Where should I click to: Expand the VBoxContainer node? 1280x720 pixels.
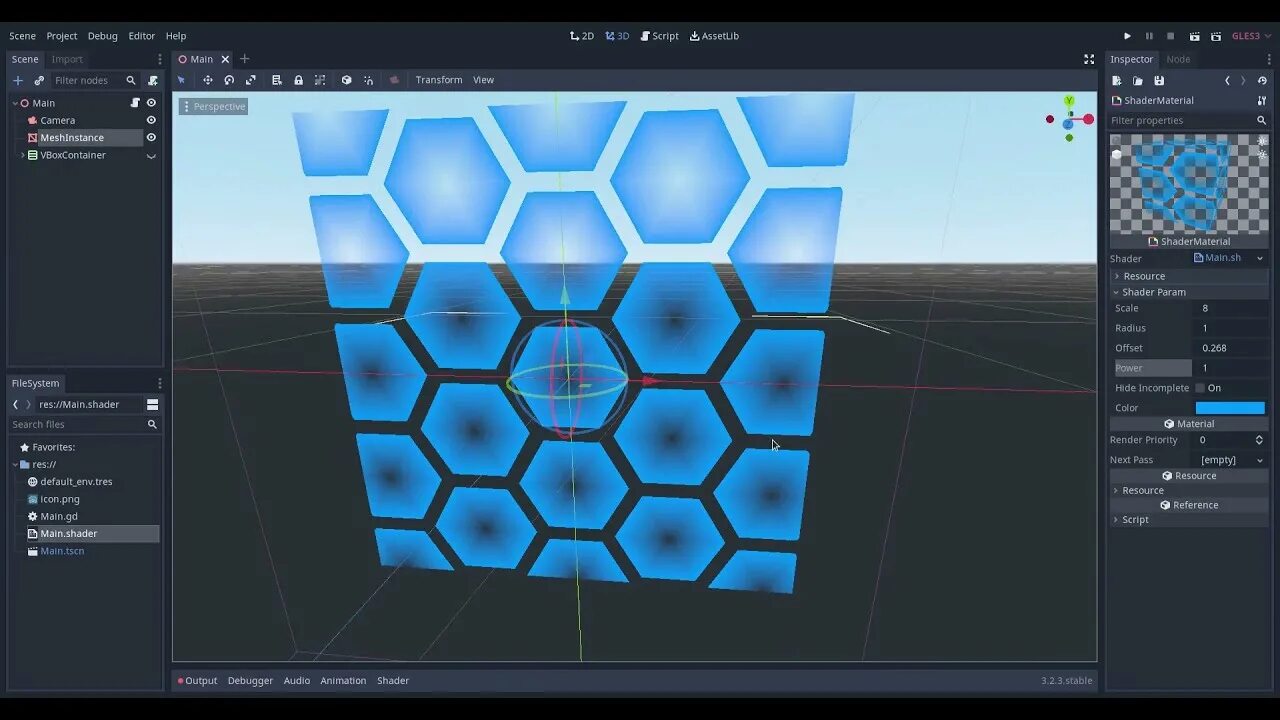(23, 155)
